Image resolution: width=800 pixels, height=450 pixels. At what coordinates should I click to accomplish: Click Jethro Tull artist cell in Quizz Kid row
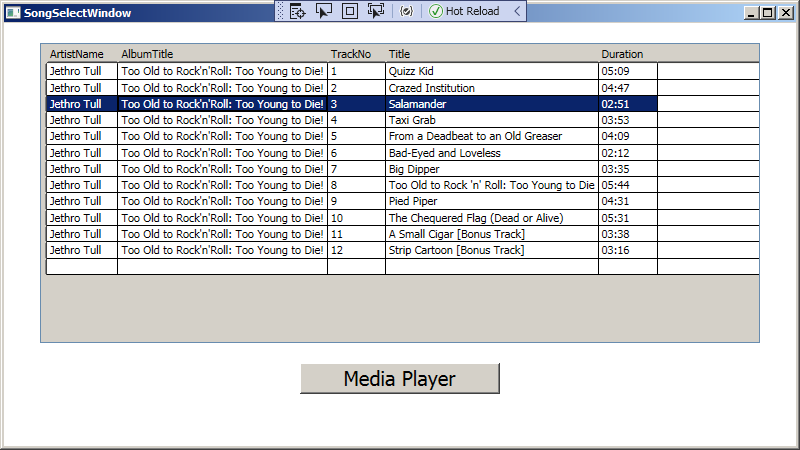pos(82,71)
